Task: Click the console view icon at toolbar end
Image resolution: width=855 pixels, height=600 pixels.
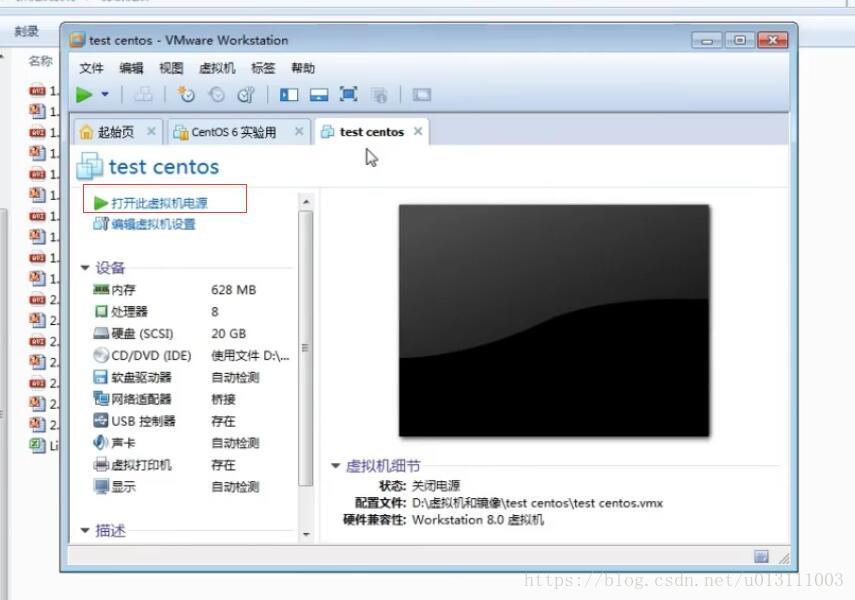Action: [422, 95]
